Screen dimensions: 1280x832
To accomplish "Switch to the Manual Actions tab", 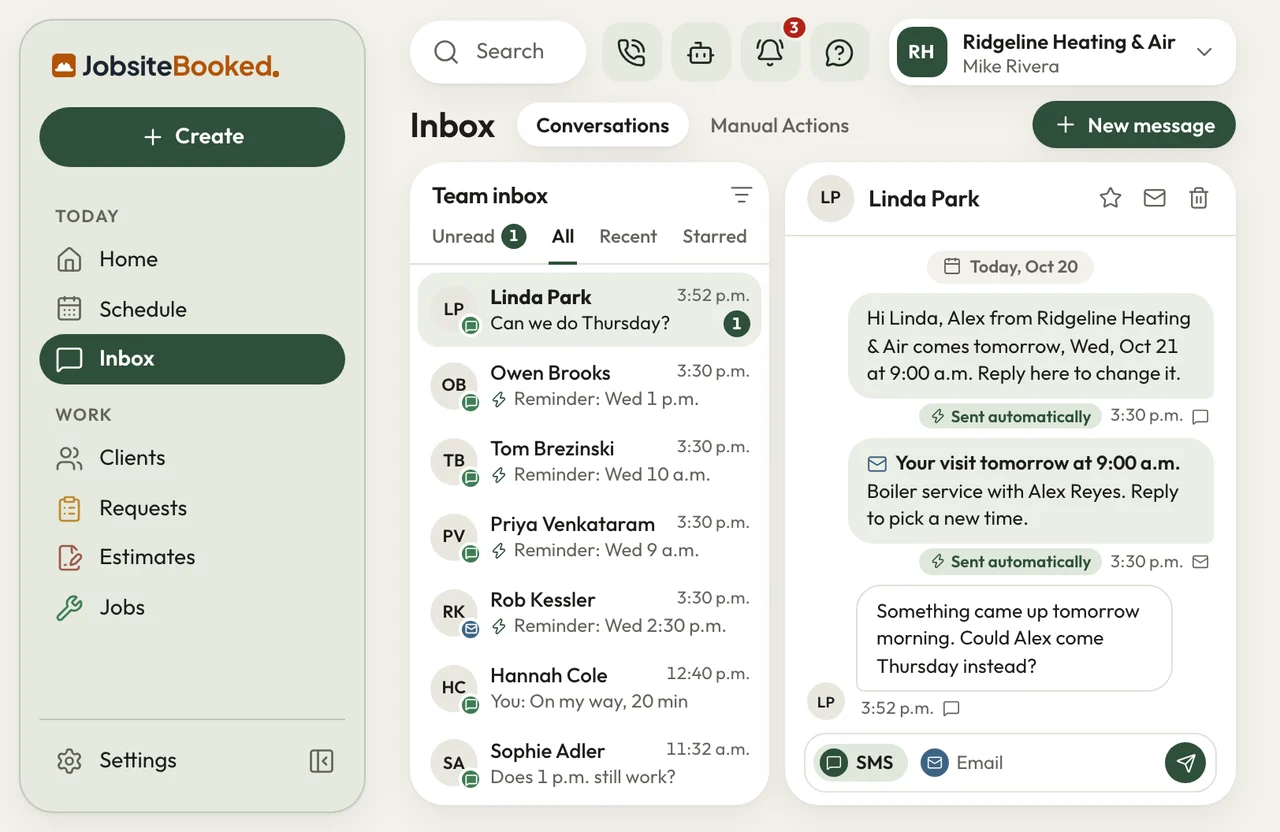I will (x=779, y=126).
